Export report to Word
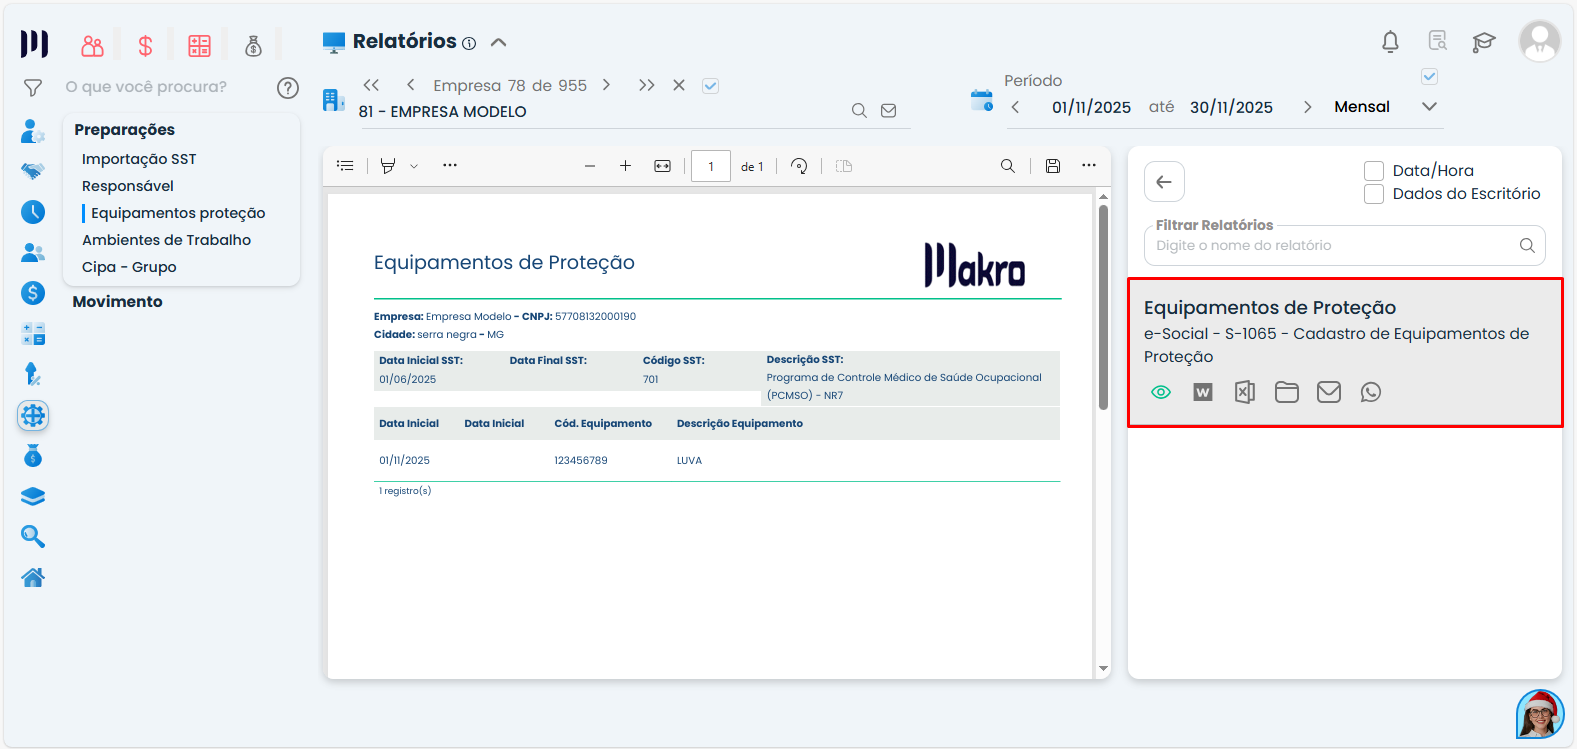 (1203, 392)
